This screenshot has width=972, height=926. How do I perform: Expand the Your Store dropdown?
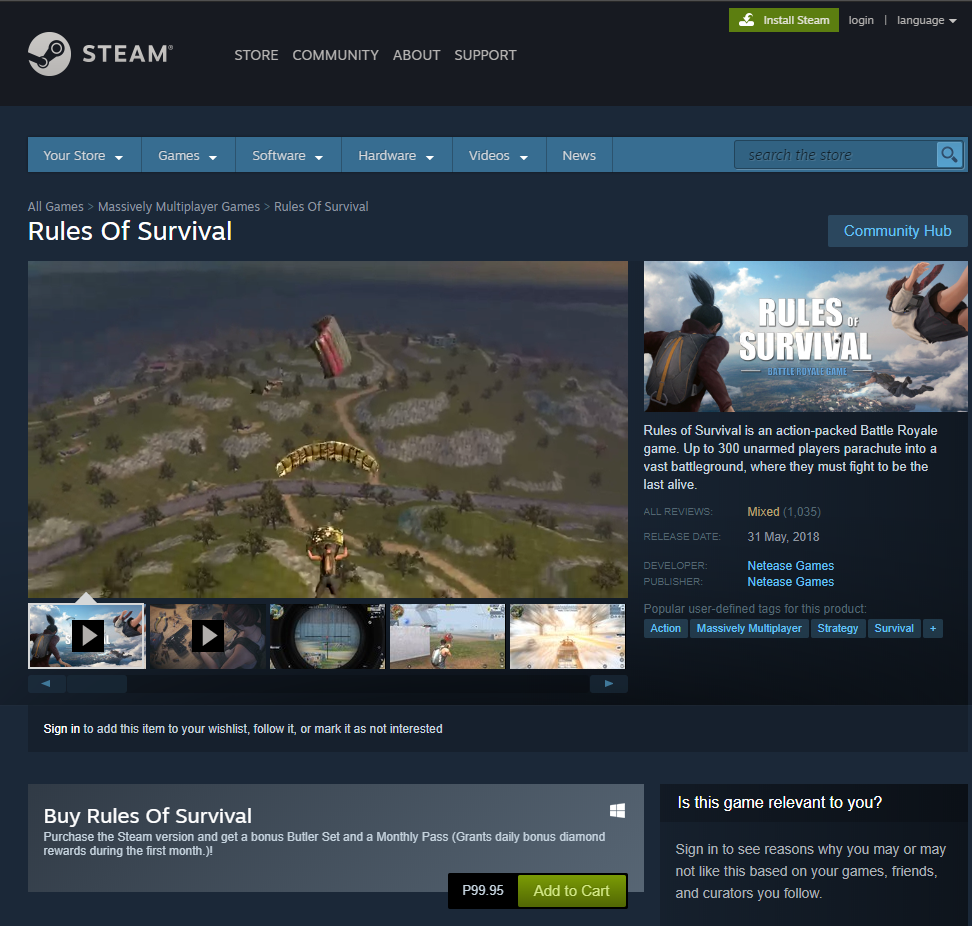pos(84,155)
